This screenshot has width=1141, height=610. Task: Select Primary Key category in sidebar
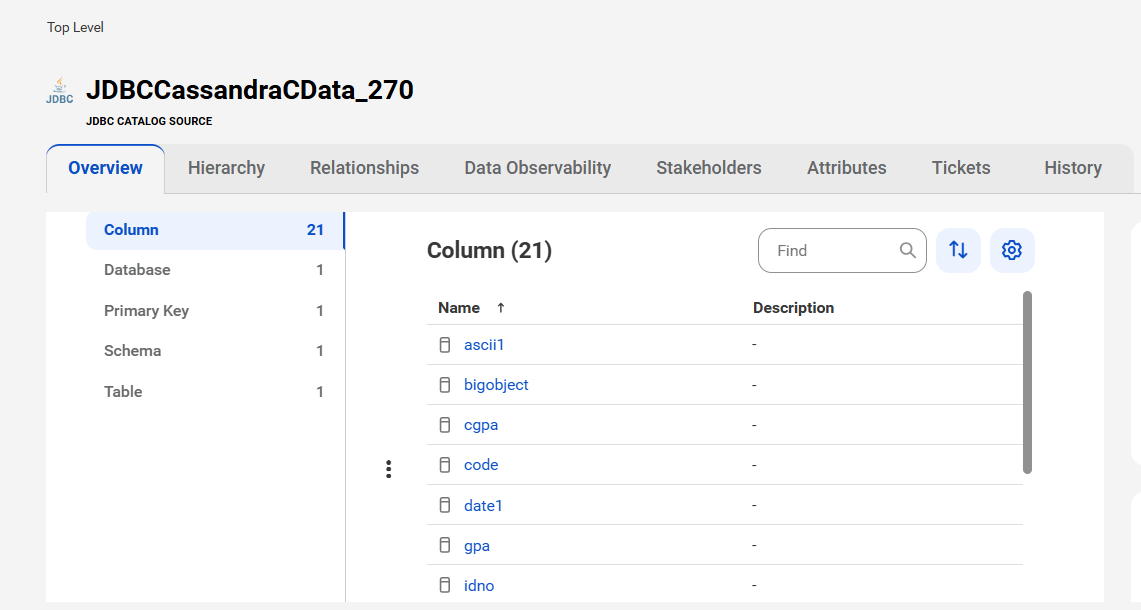point(215,311)
